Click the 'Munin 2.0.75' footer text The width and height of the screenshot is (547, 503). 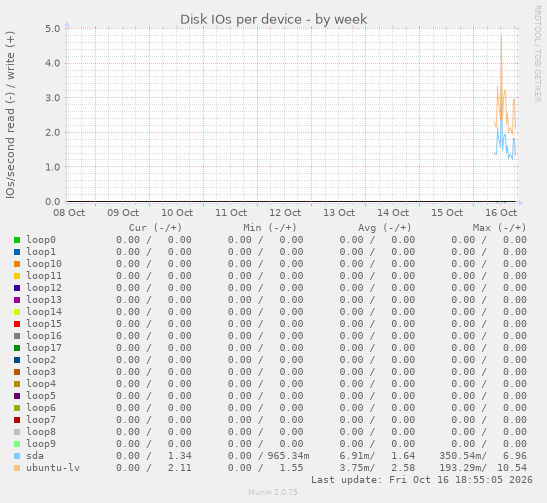click(x=273, y=492)
